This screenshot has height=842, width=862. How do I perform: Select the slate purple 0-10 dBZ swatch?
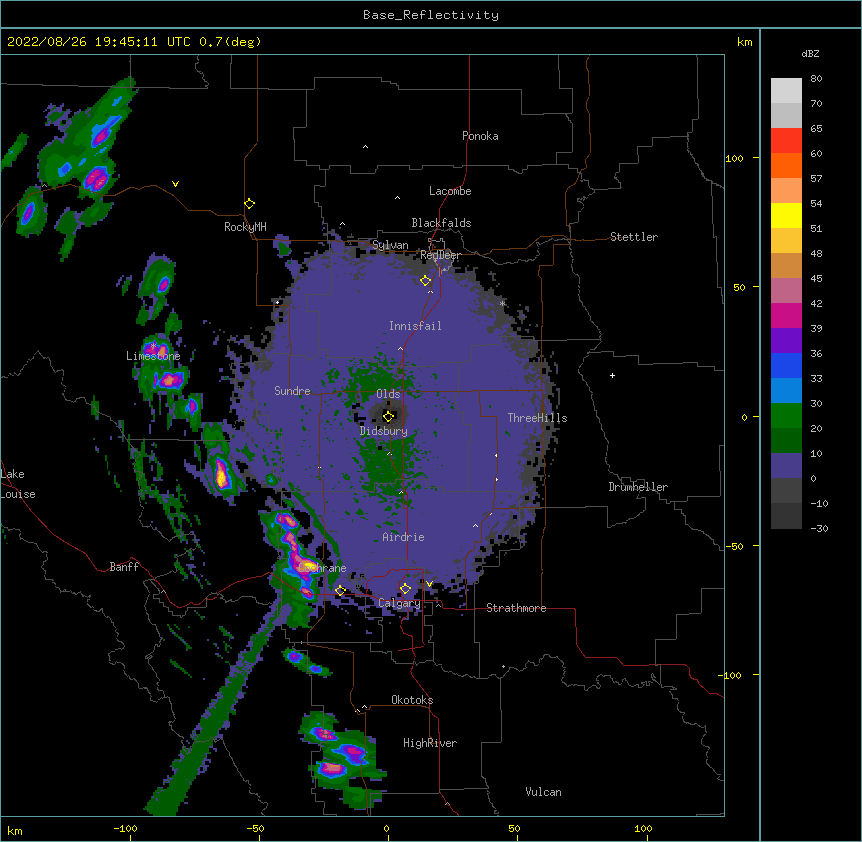(x=786, y=466)
